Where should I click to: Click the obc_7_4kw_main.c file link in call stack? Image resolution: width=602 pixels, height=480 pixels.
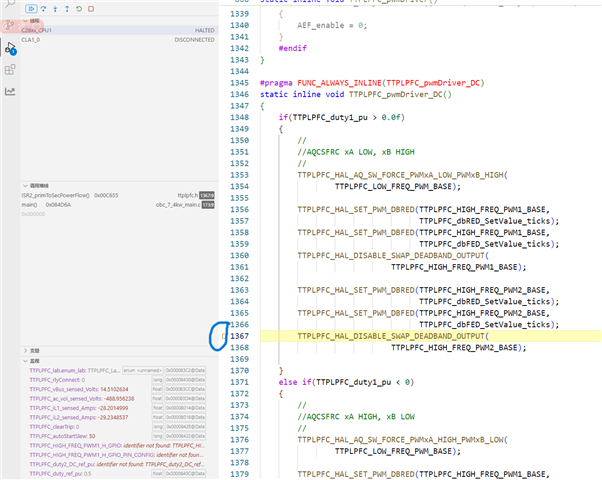pyautogui.click(x=178, y=205)
